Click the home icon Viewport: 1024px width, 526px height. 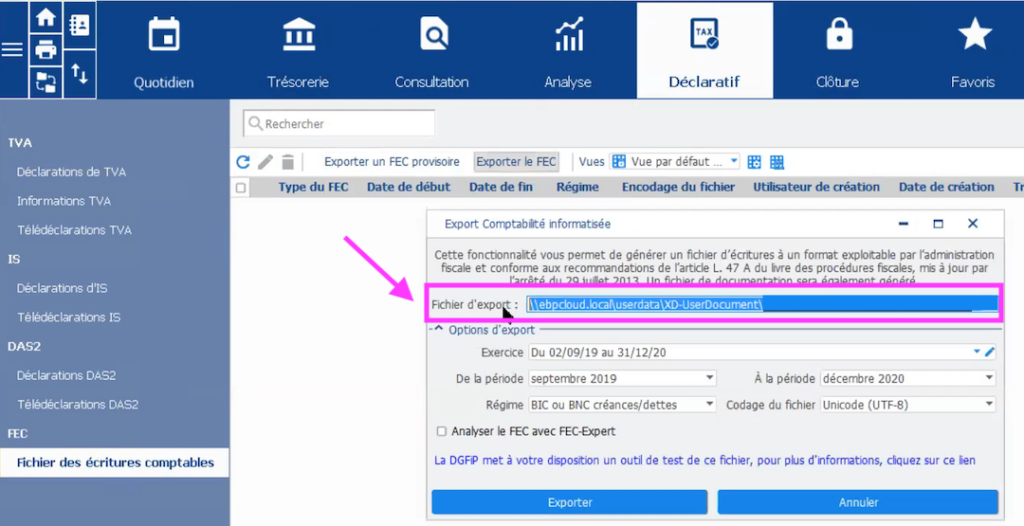(x=46, y=17)
